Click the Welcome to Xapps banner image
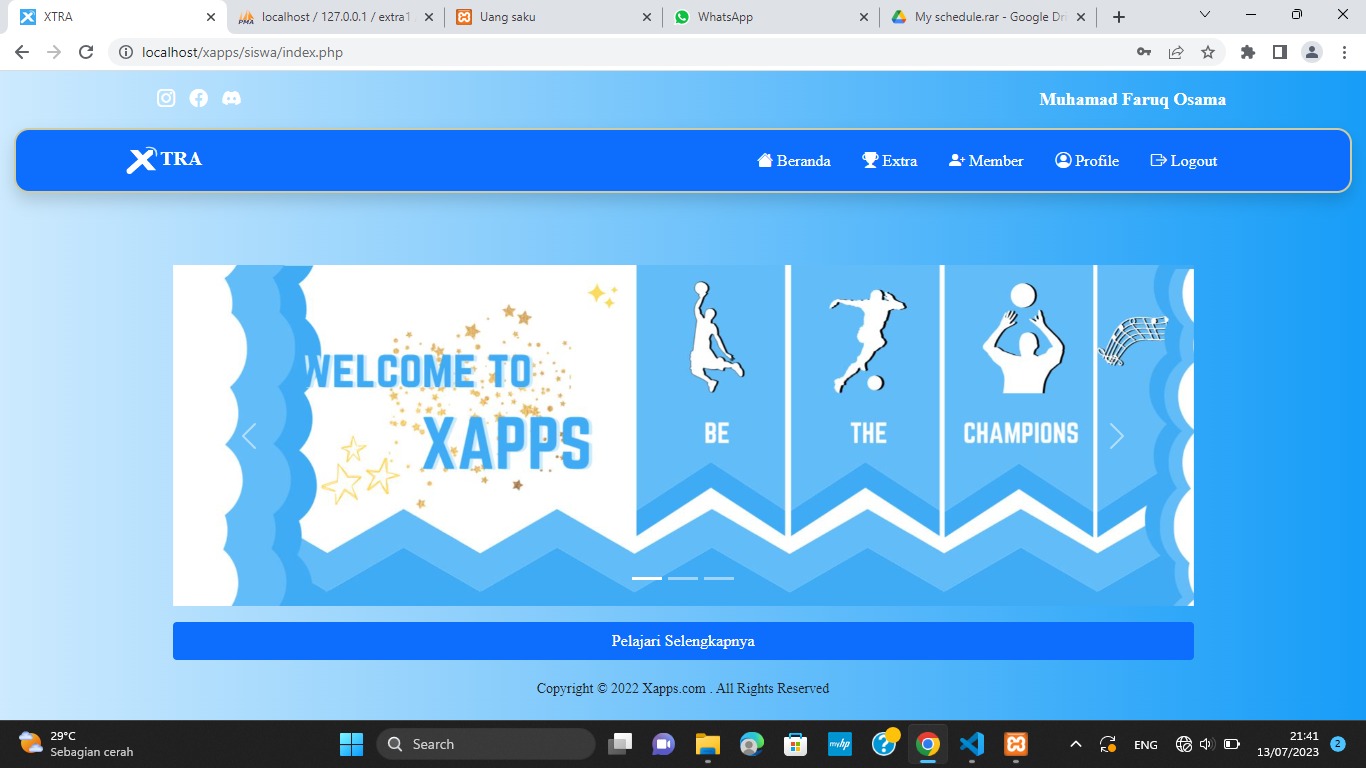 (683, 435)
